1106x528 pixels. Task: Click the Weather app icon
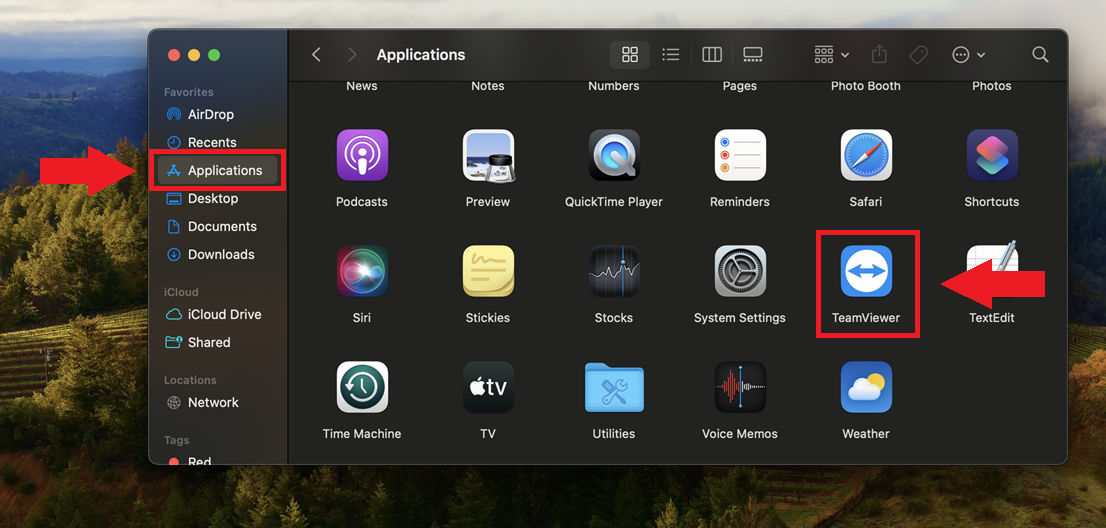[x=866, y=387]
